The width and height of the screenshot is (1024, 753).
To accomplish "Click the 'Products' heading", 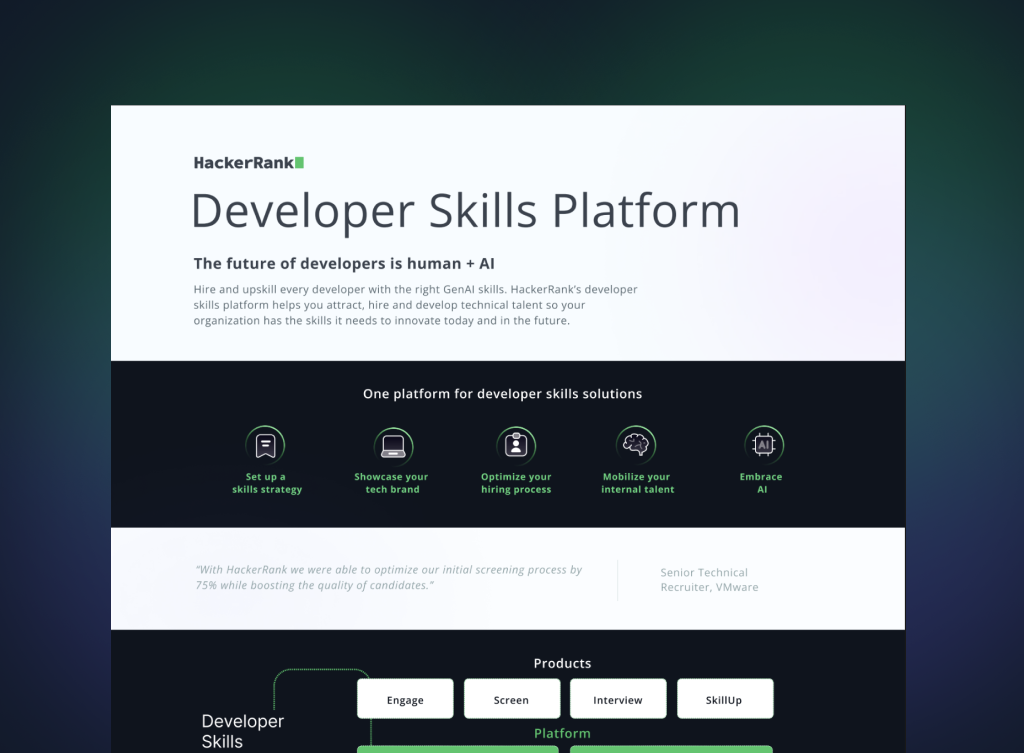I will [x=562, y=664].
